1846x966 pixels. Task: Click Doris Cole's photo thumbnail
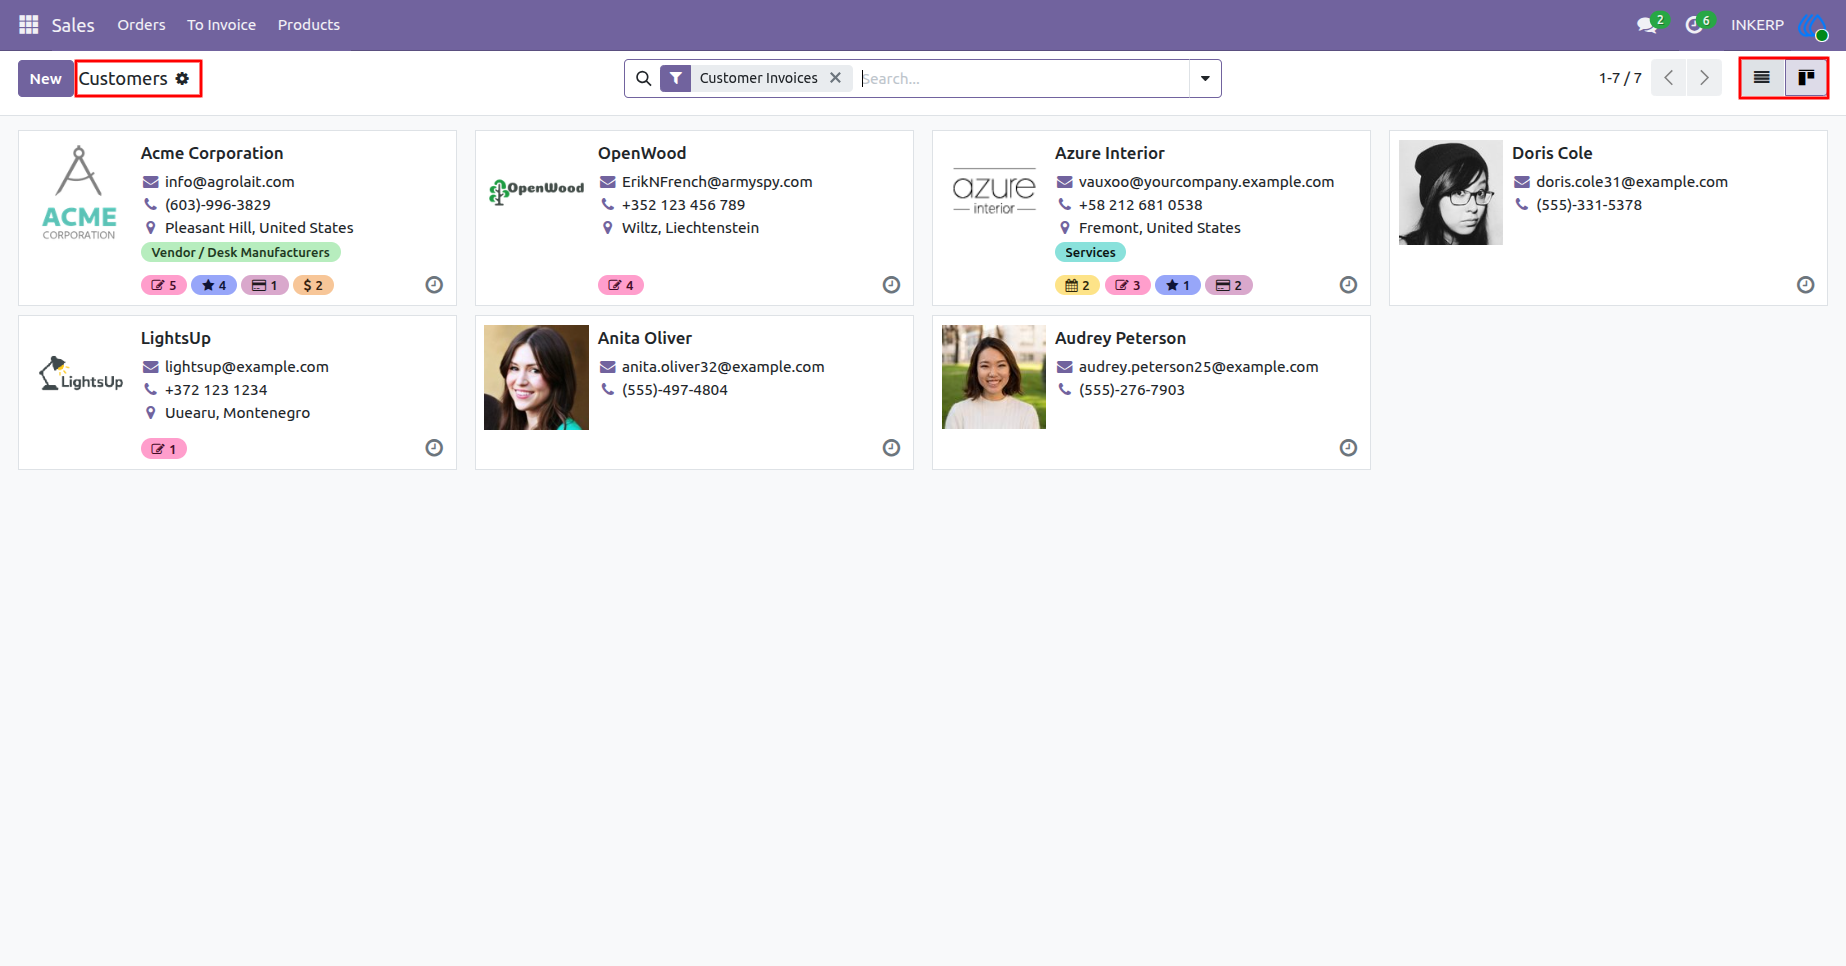(x=1451, y=192)
